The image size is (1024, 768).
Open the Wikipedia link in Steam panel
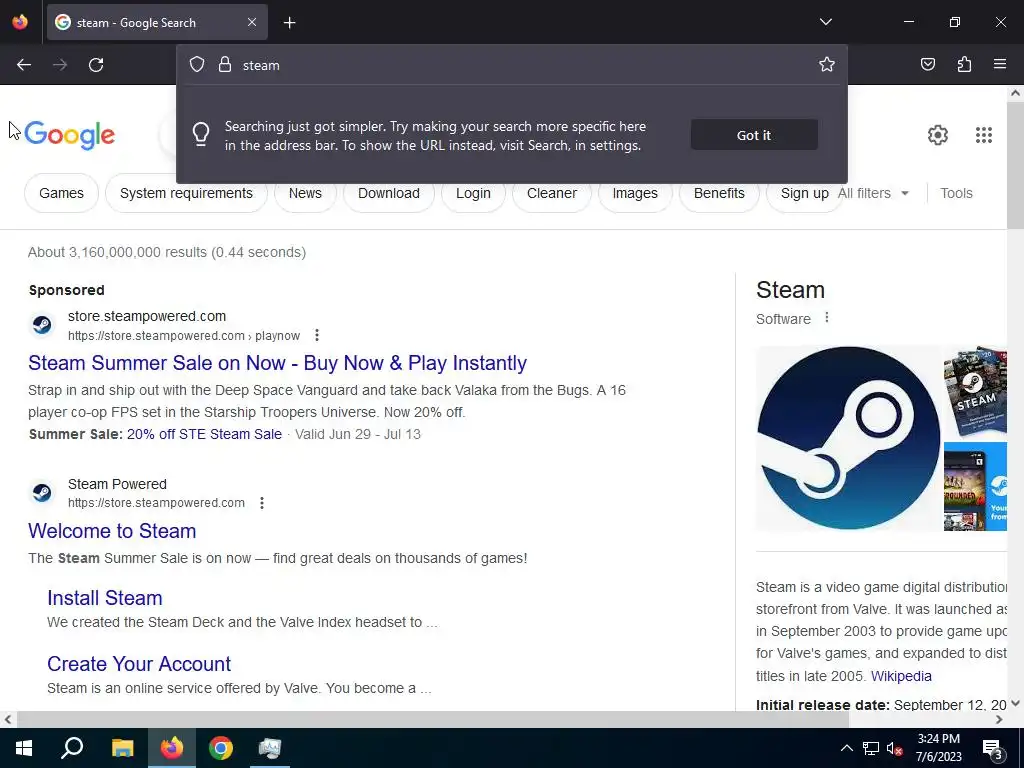[901, 676]
